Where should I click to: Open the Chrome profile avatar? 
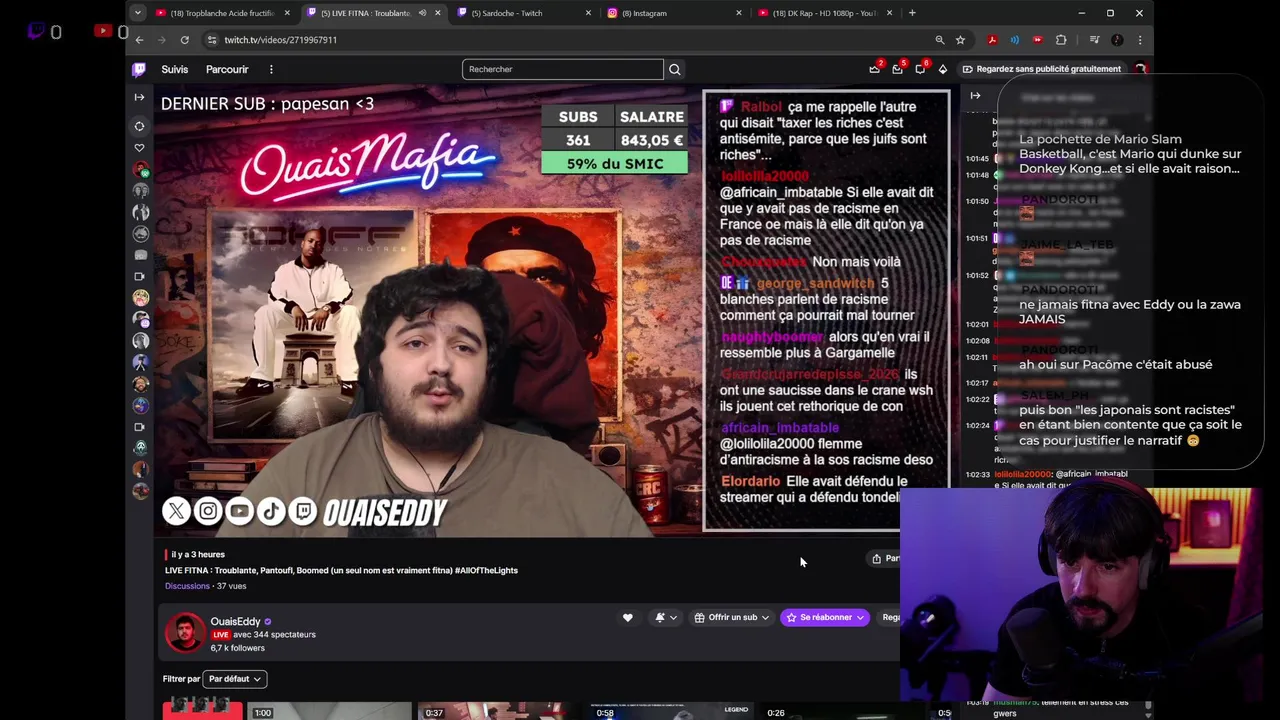[x=1117, y=40]
